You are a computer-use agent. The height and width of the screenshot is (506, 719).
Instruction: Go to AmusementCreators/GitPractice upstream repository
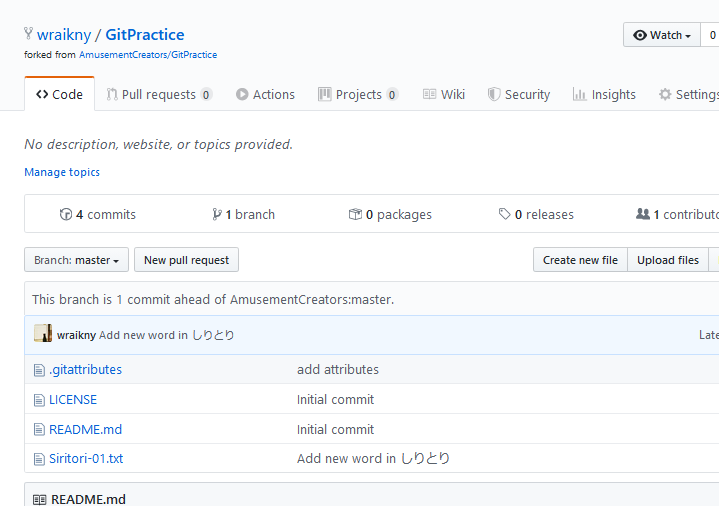click(148, 55)
